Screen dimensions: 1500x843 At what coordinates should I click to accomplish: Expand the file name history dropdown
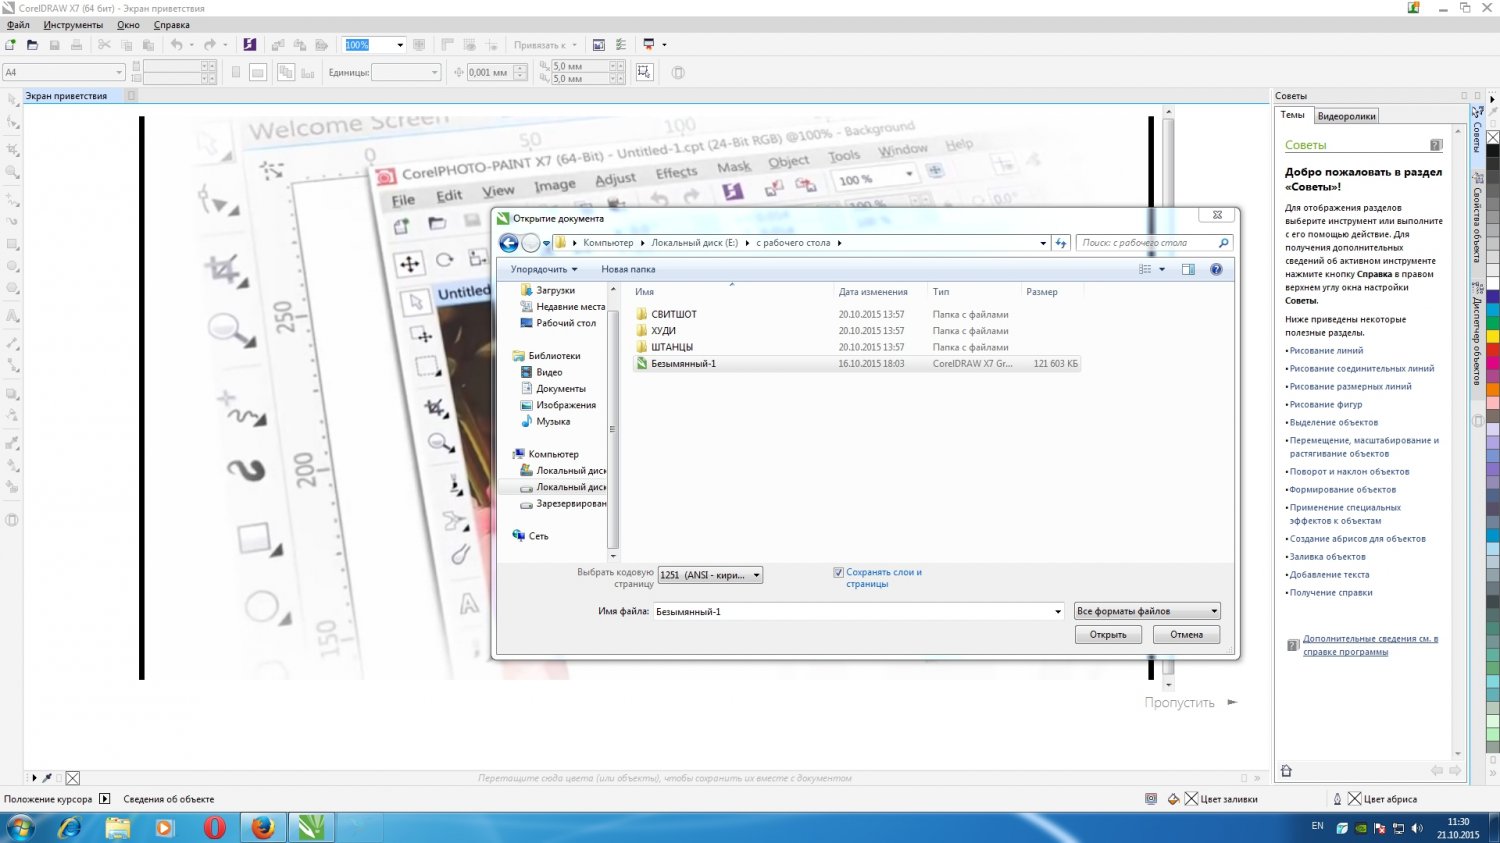pyautogui.click(x=1058, y=611)
